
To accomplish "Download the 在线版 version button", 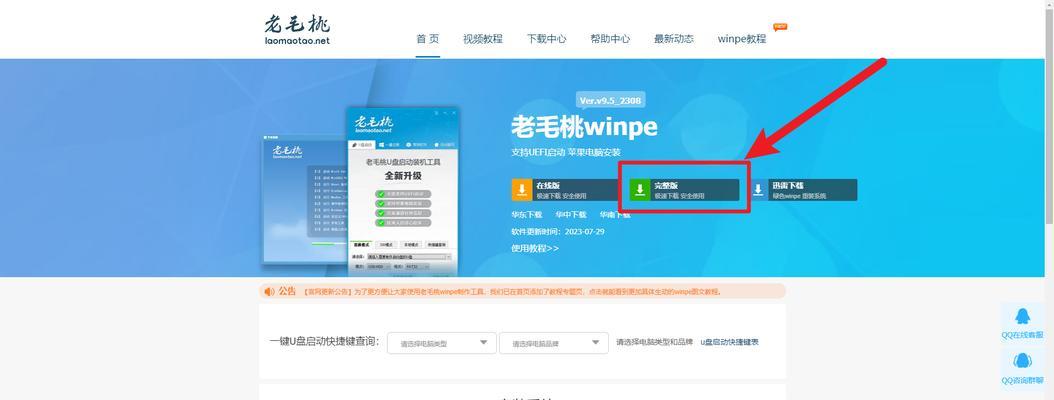I will click(x=566, y=190).
